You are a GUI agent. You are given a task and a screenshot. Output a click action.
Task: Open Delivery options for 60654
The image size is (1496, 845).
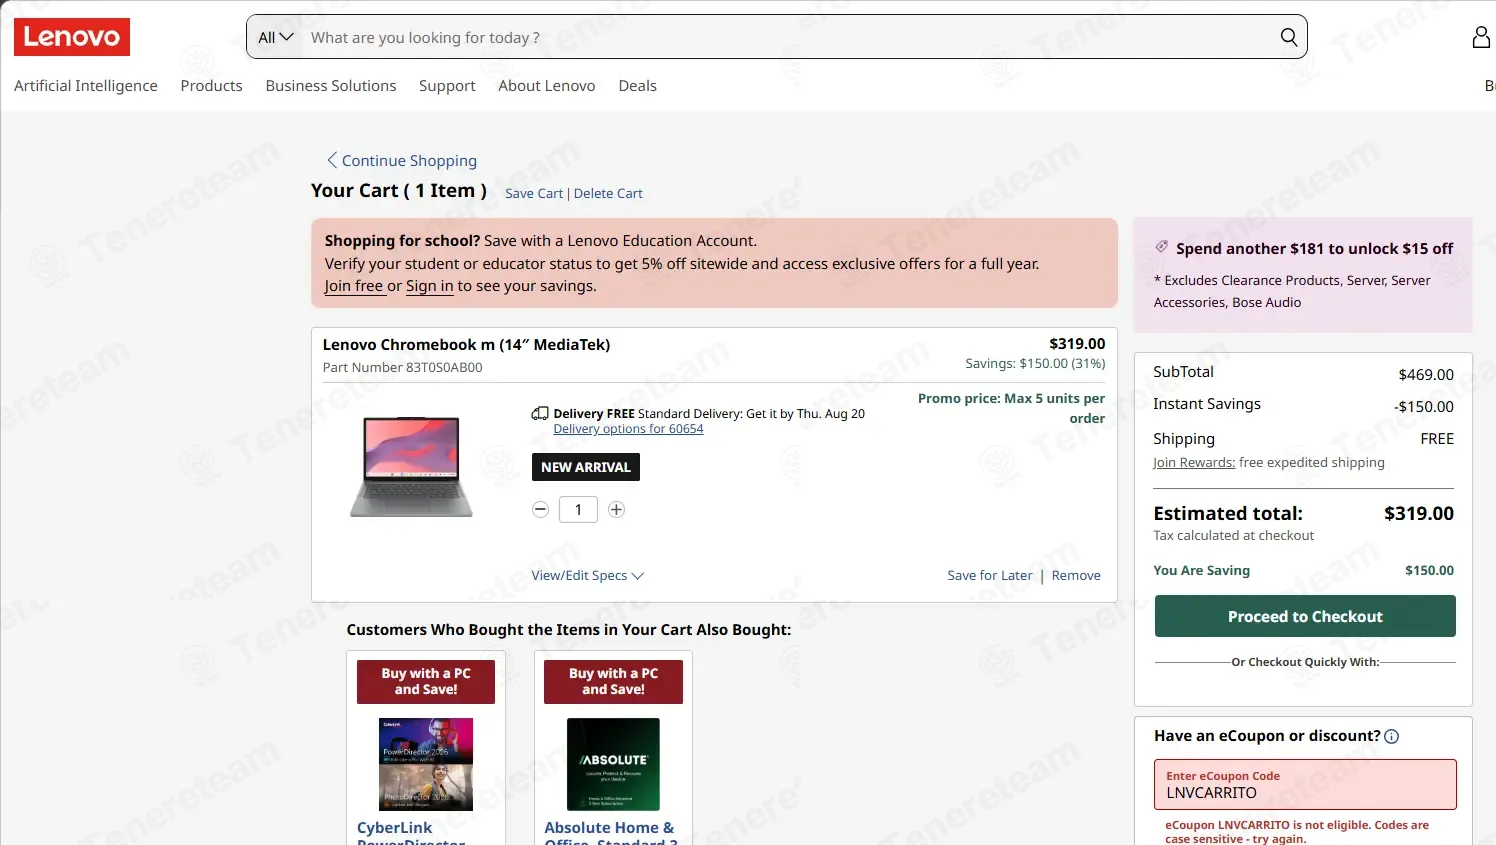coord(628,429)
